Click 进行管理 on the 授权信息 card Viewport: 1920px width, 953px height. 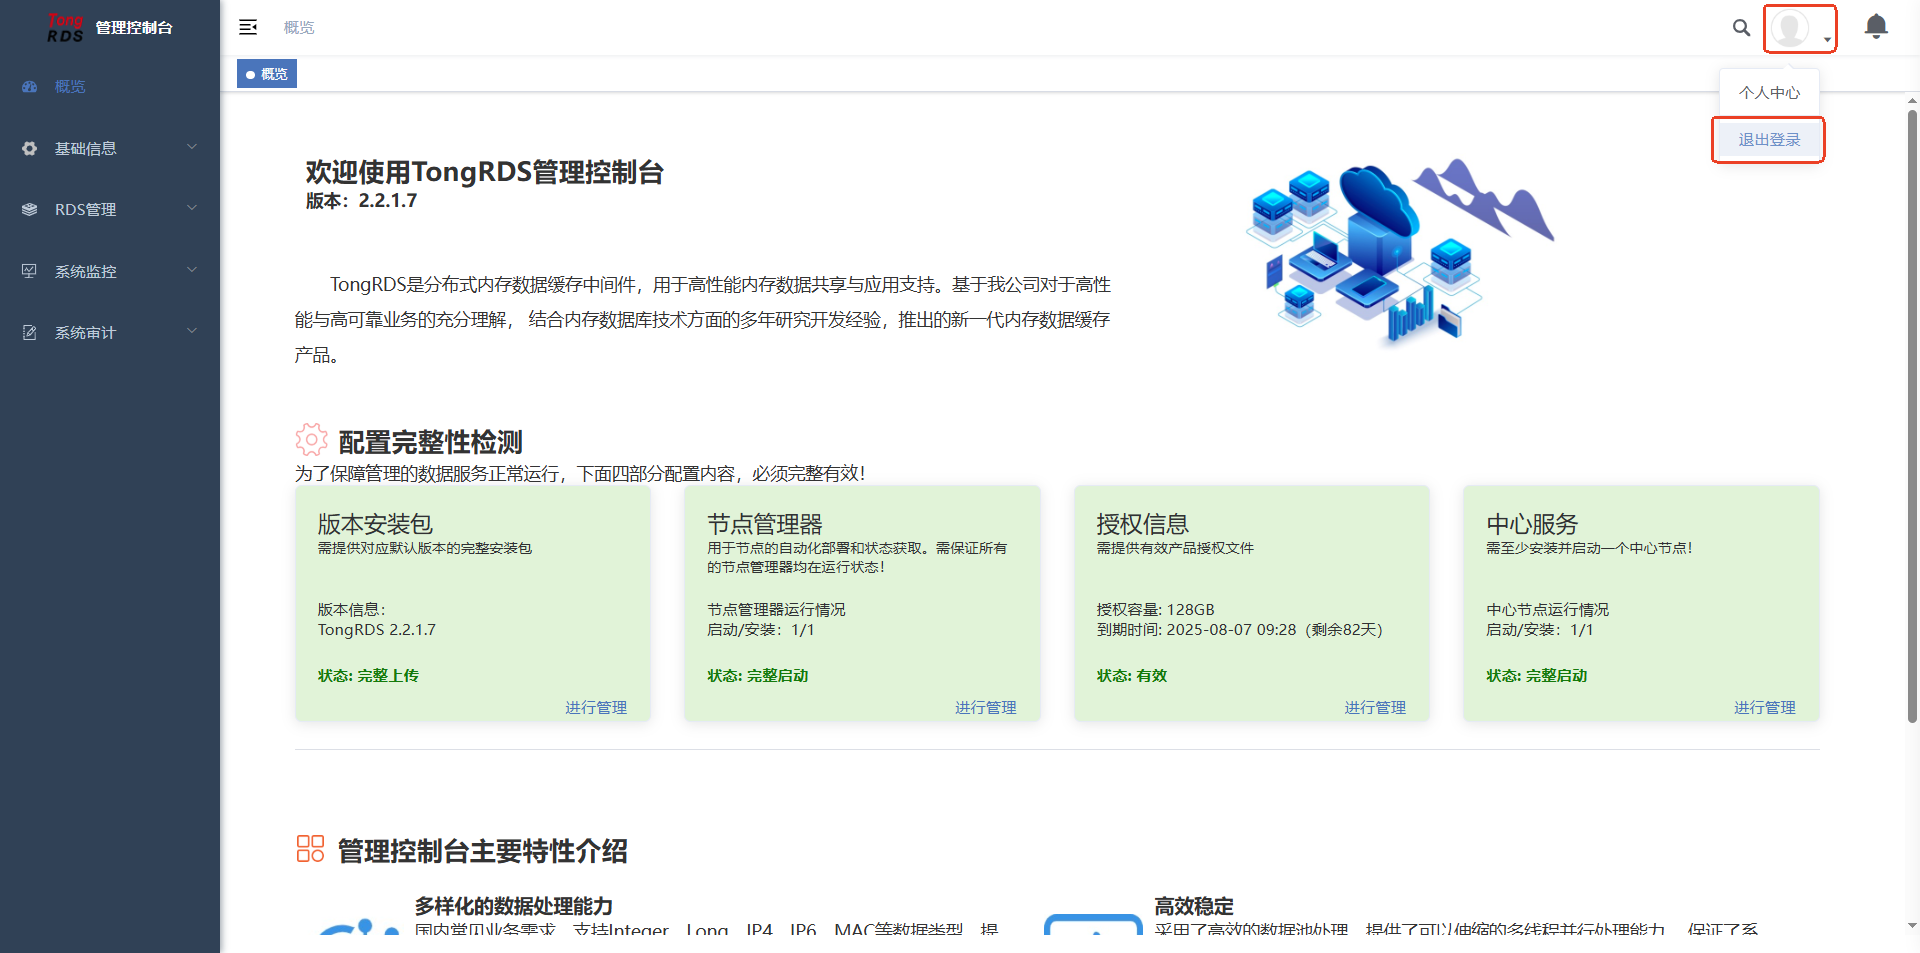[x=1375, y=708]
